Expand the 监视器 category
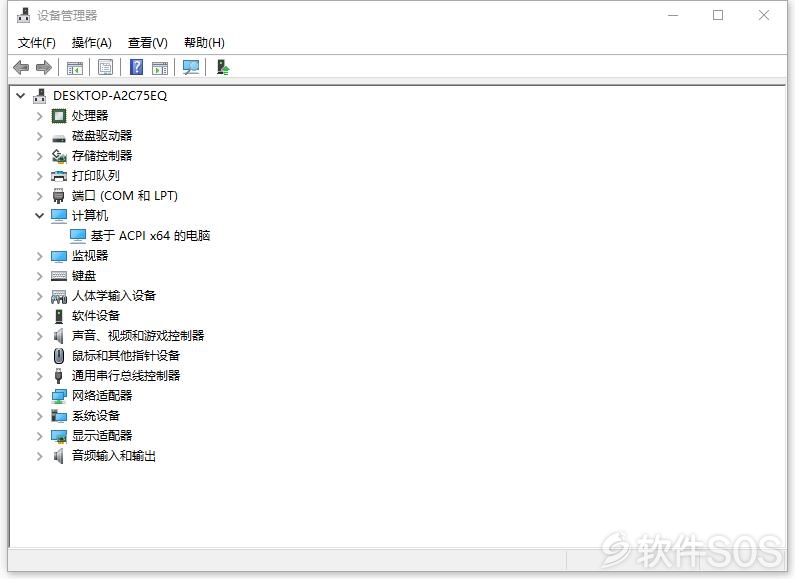 point(40,256)
